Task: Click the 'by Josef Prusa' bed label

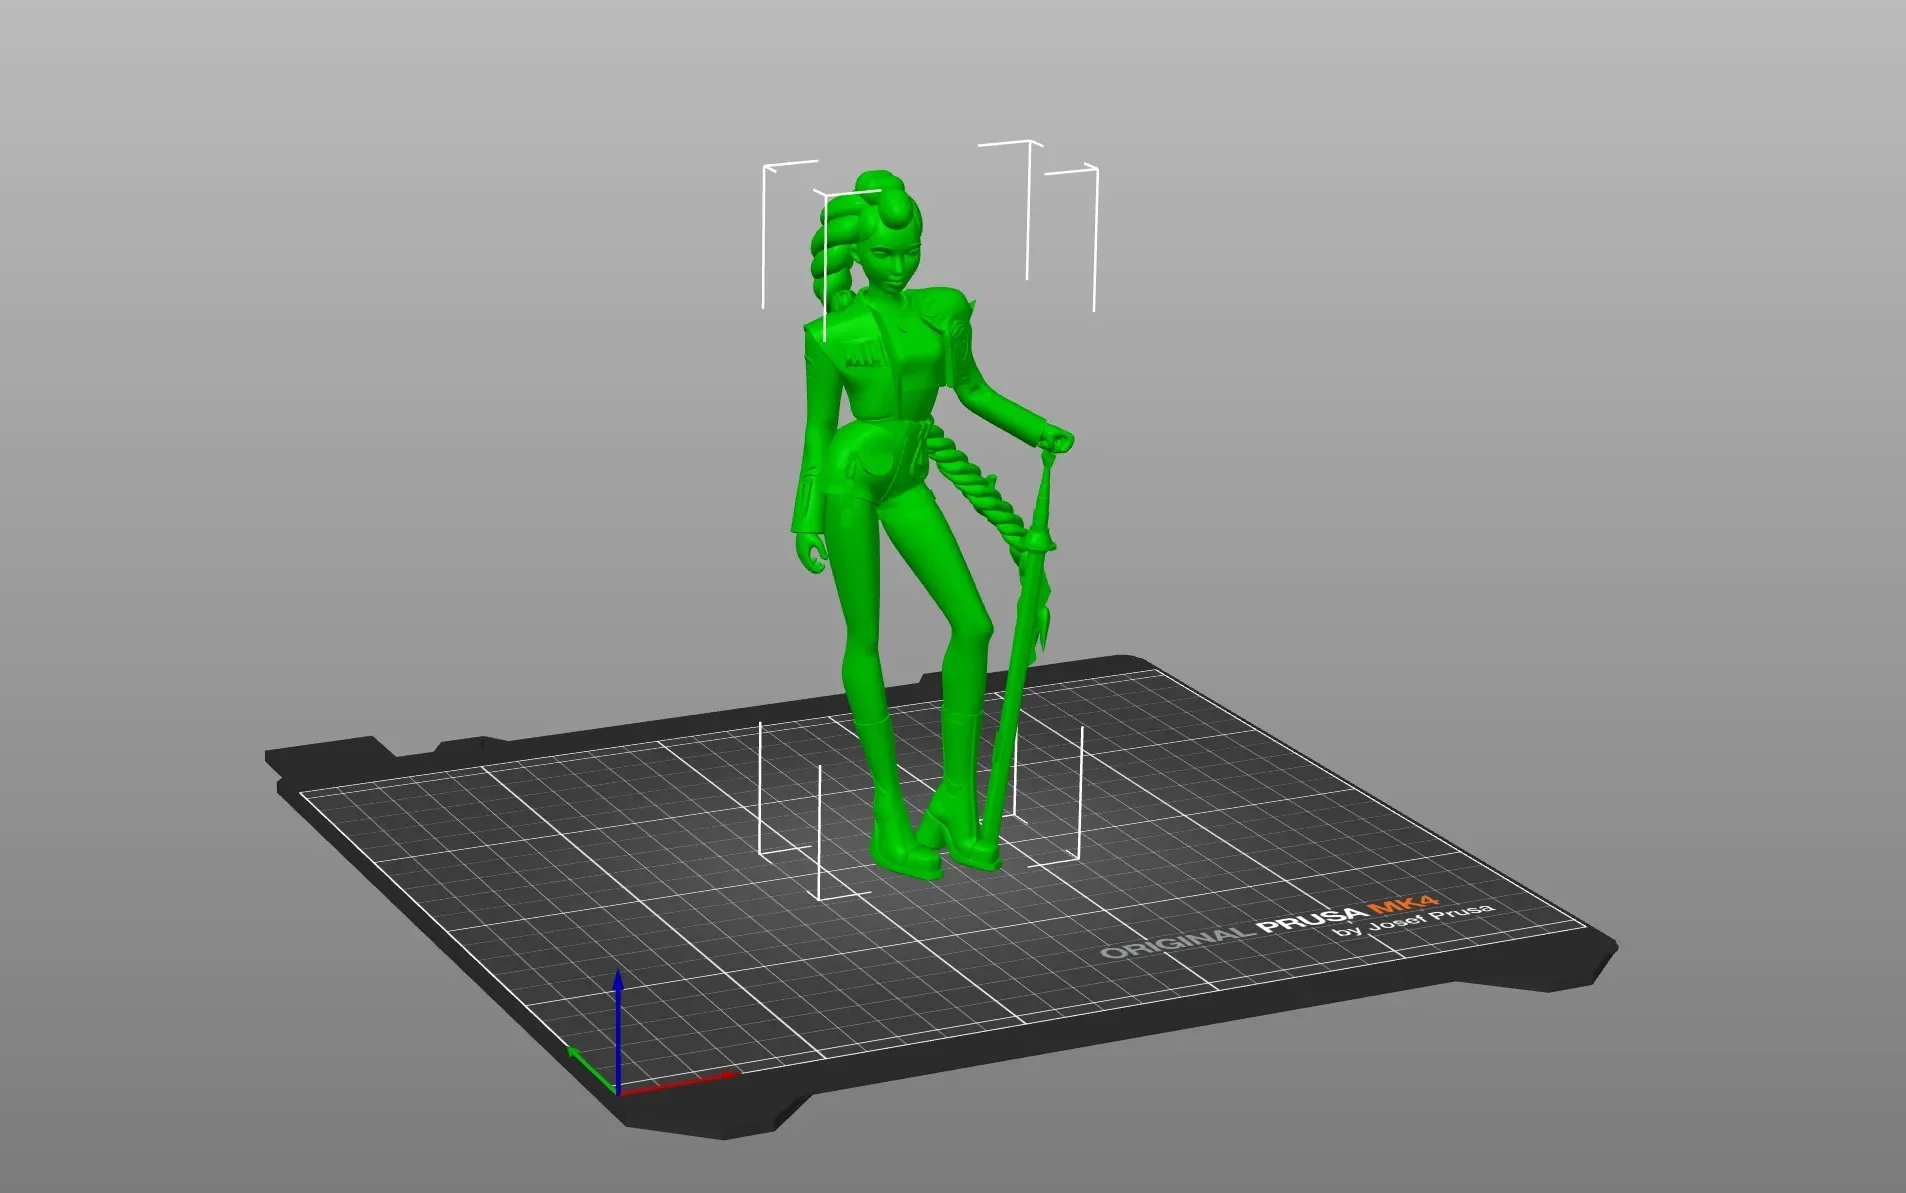Action: click(x=1413, y=921)
